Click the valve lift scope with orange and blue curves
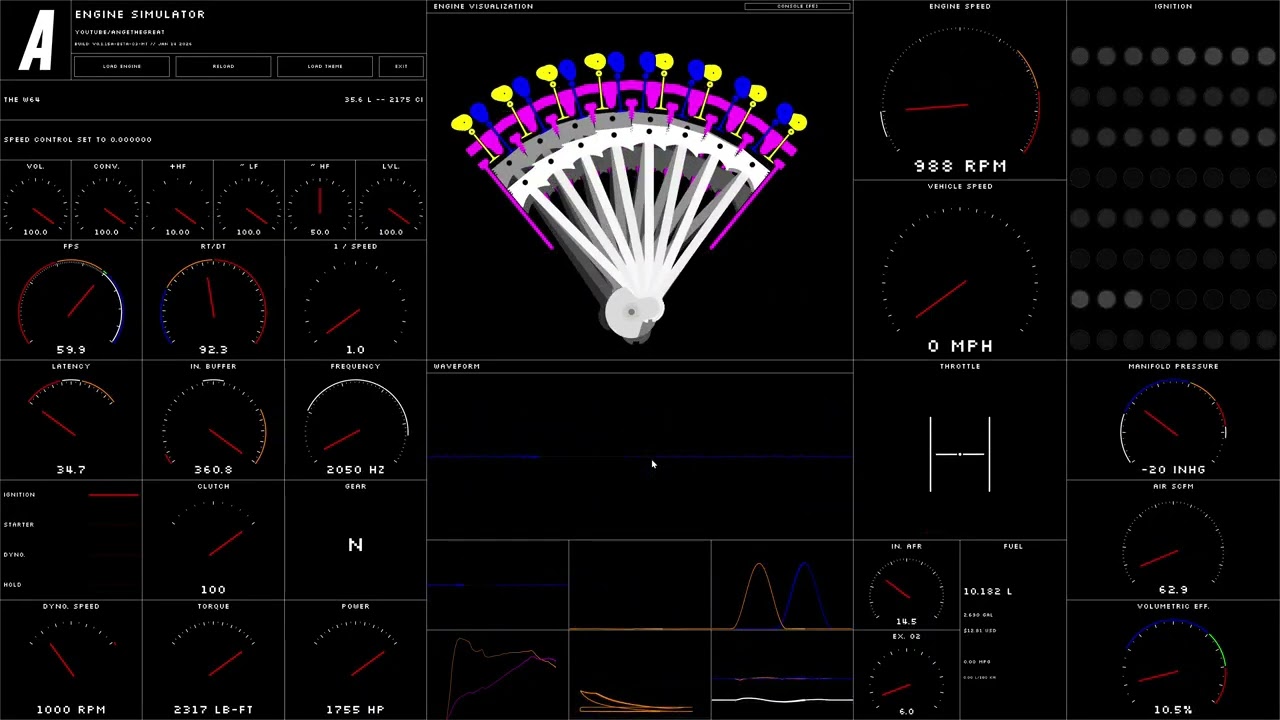The width and height of the screenshot is (1280, 720). tap(782, 585)
